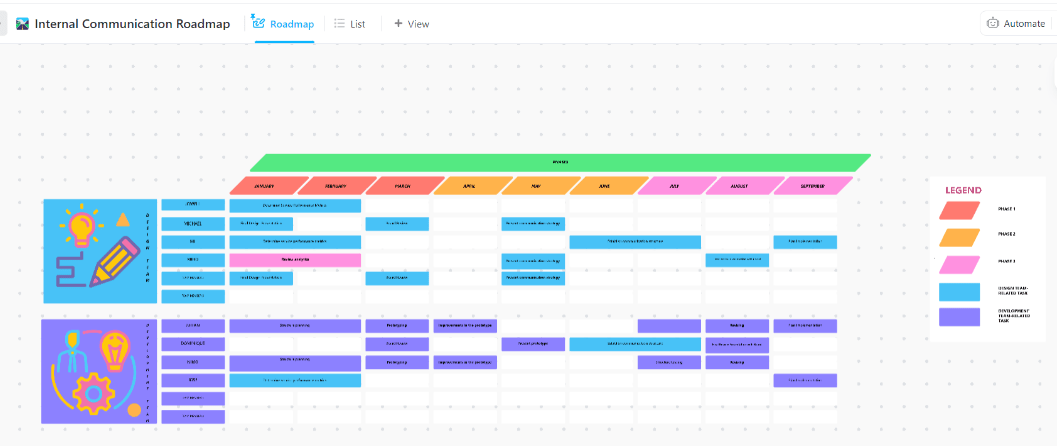Click the Automate robot icon

992,23
